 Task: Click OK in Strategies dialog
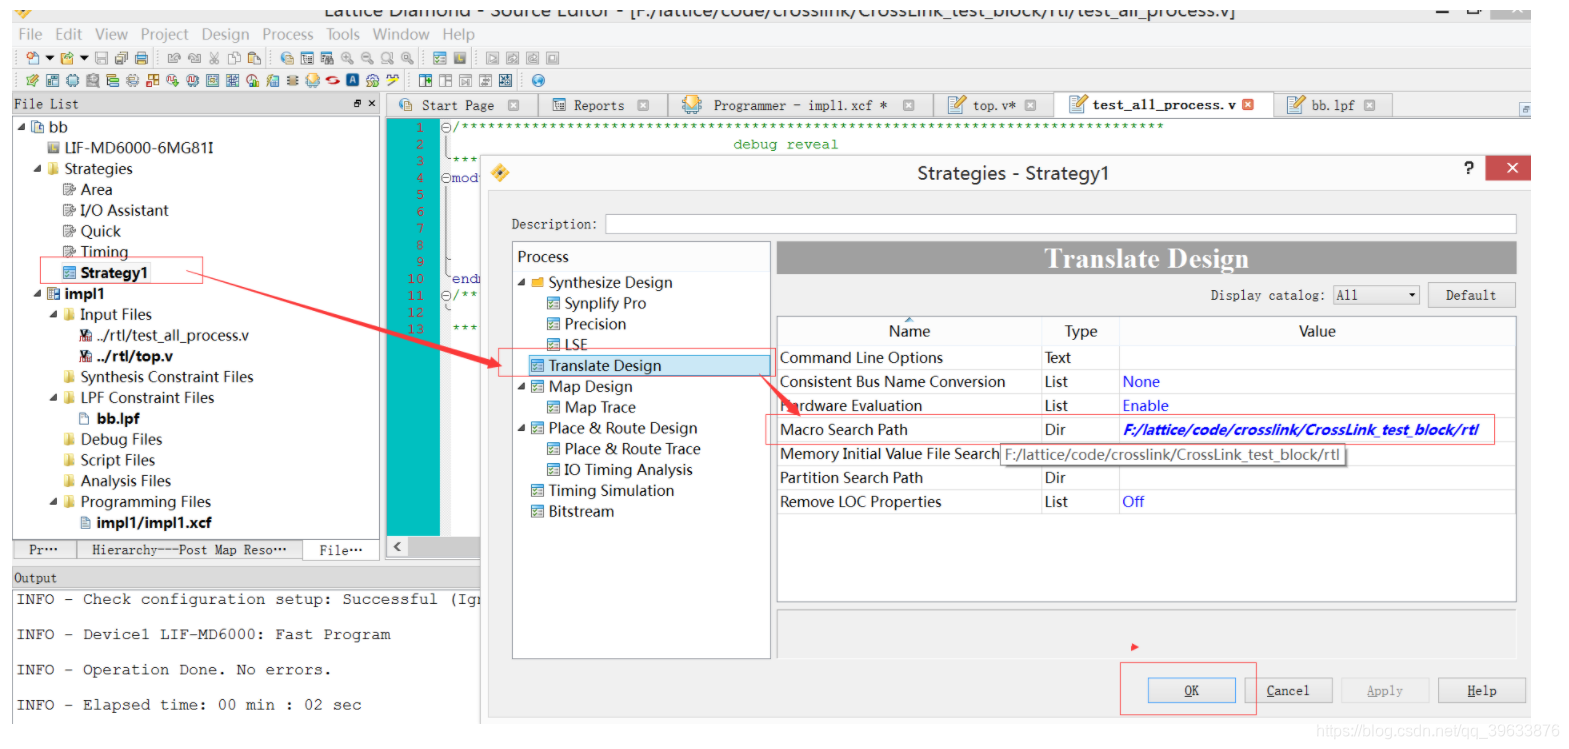tap(1191, 690)
